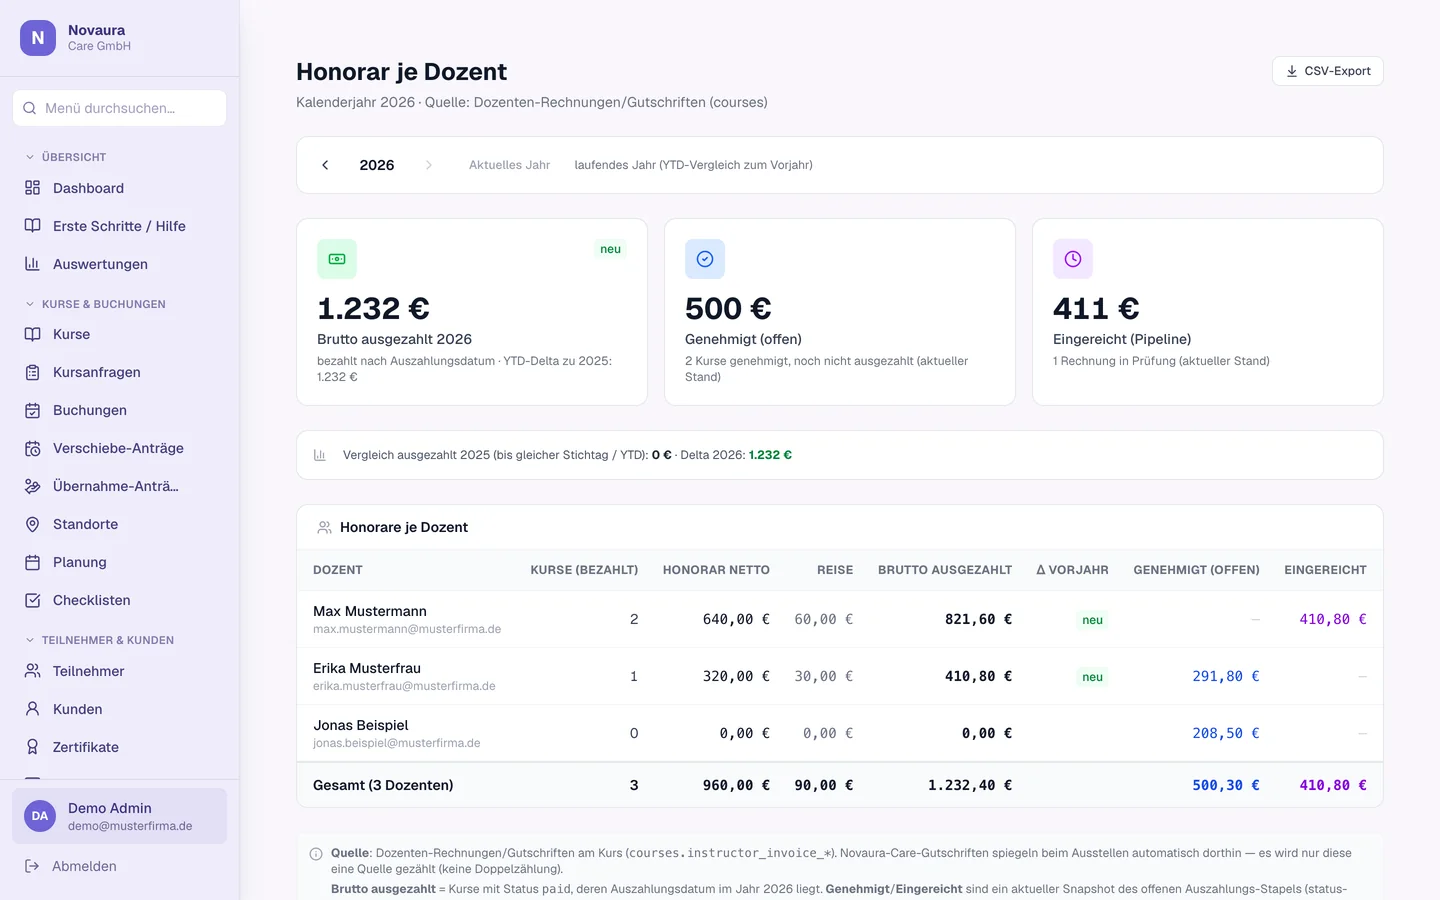Click the purple clock icon in Eingereicht card
This screenshot has height=900, width=1440.
pyautogui.click(x=1073, y=259)
